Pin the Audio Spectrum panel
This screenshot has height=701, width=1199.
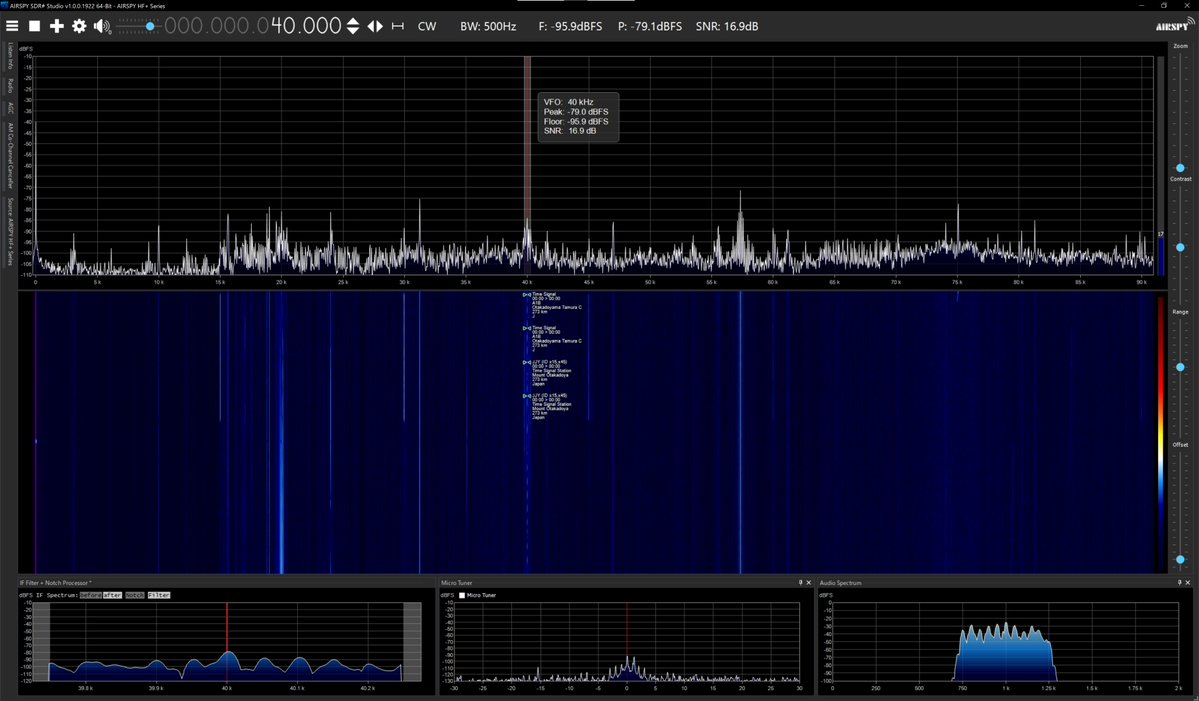pyautogui.click(x=1179, y=583)
